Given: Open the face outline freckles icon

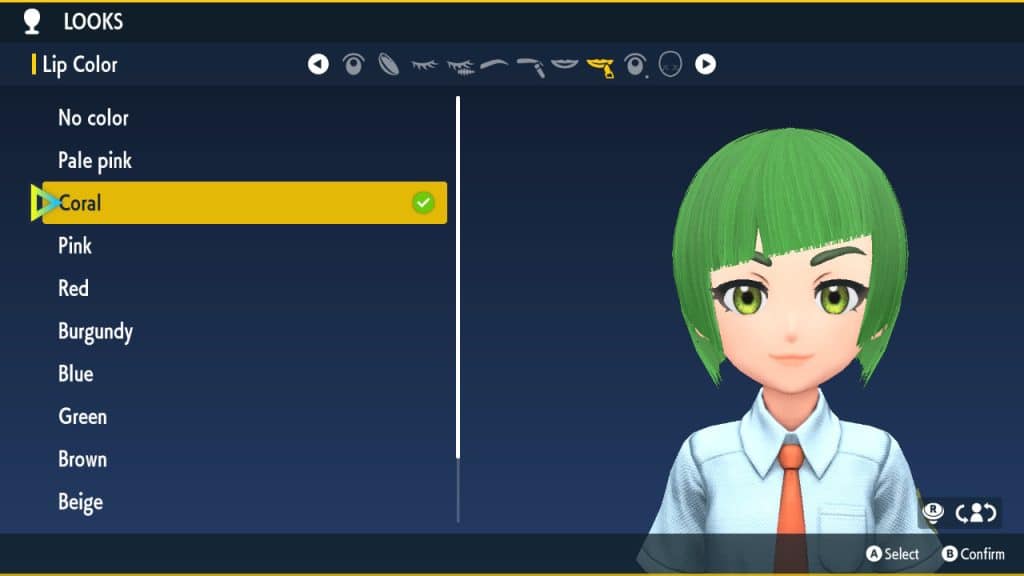Looking at the screenshot, I should coord(670,64).
